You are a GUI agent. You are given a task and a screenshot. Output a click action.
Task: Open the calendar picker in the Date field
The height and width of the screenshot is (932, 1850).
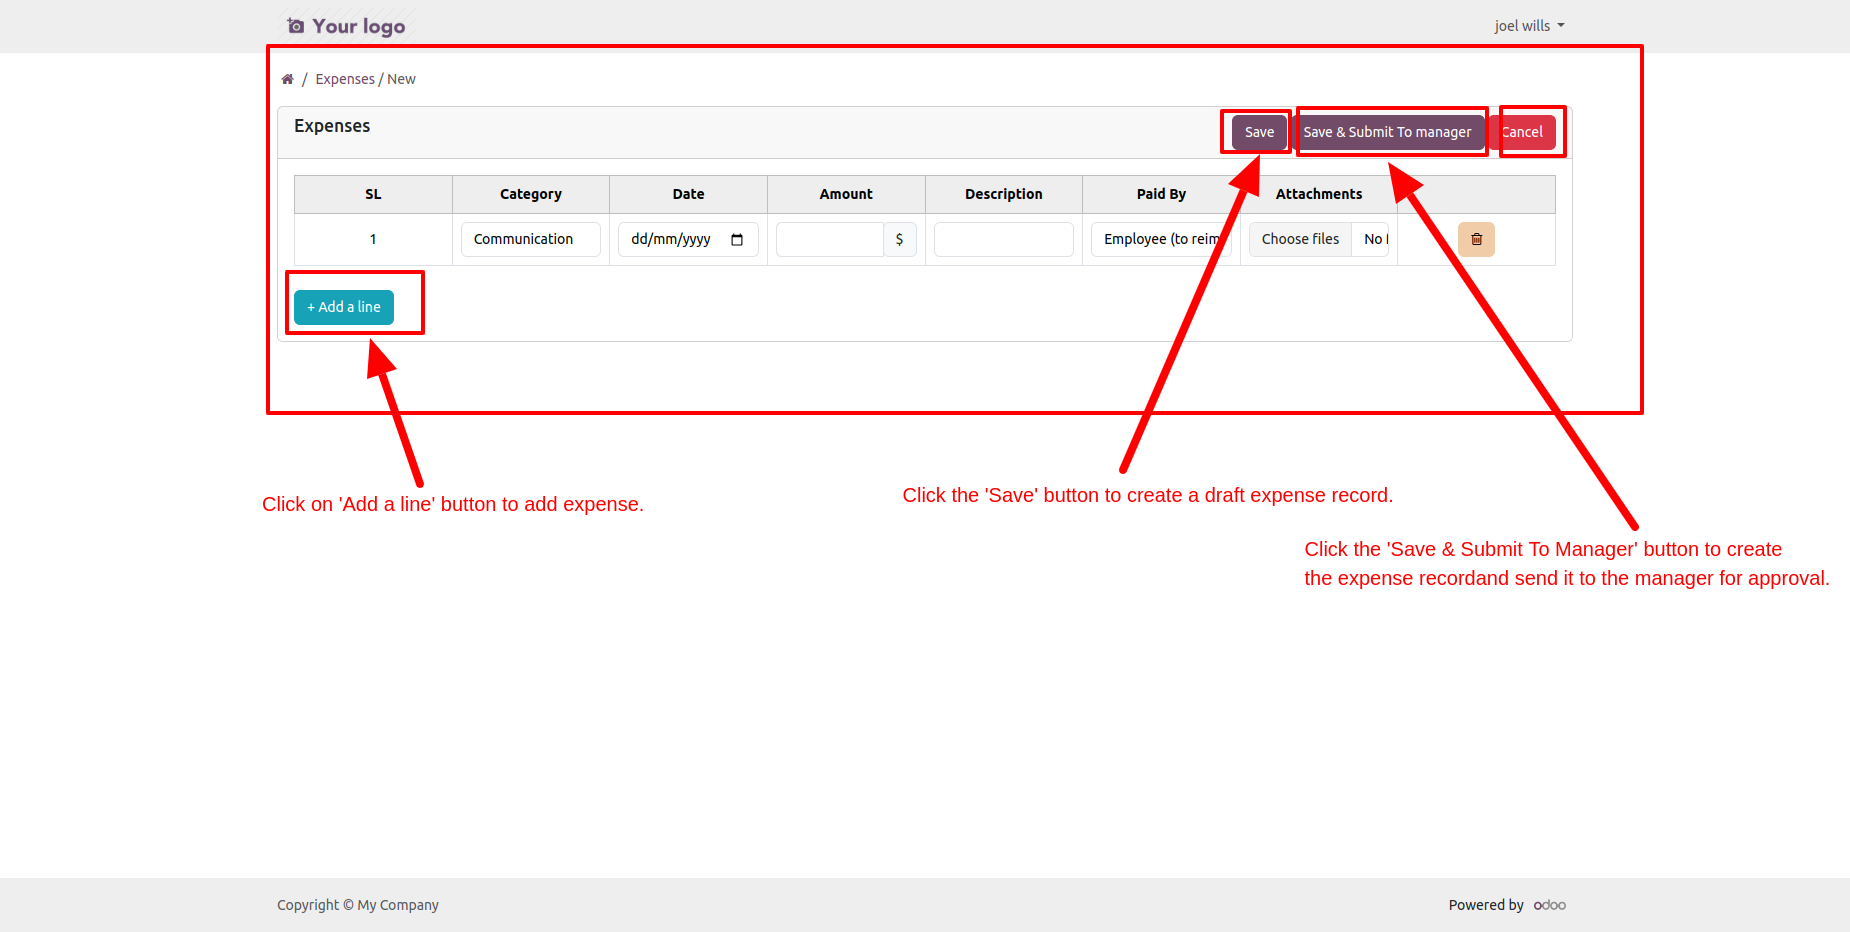(737, 239)
